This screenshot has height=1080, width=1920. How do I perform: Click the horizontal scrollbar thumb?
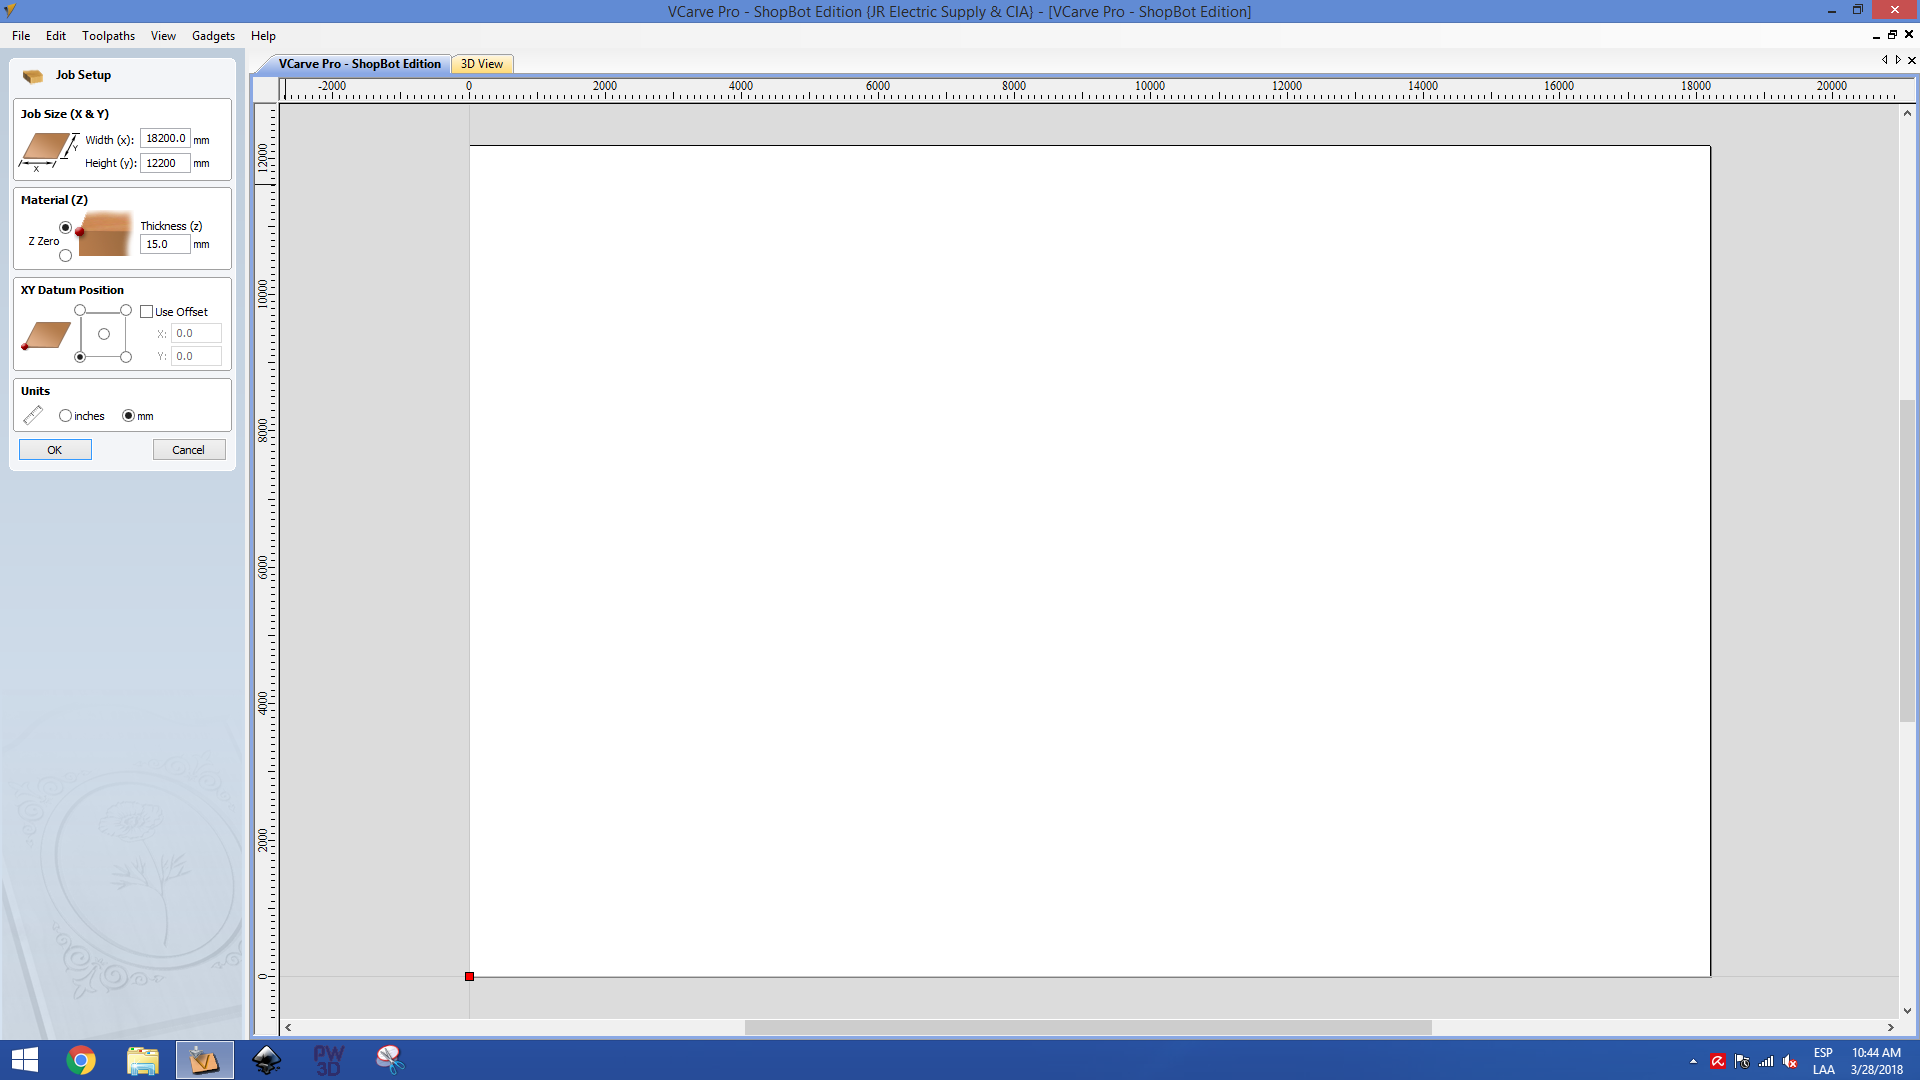[x=1088, y=1027]
